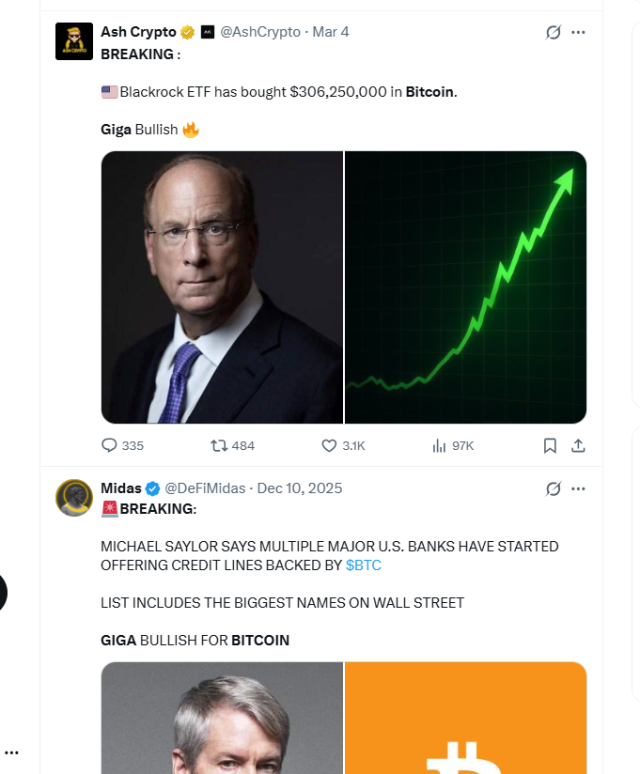Open the suited man portrait photo
The image size is (640, 774).
click(221, 287)
